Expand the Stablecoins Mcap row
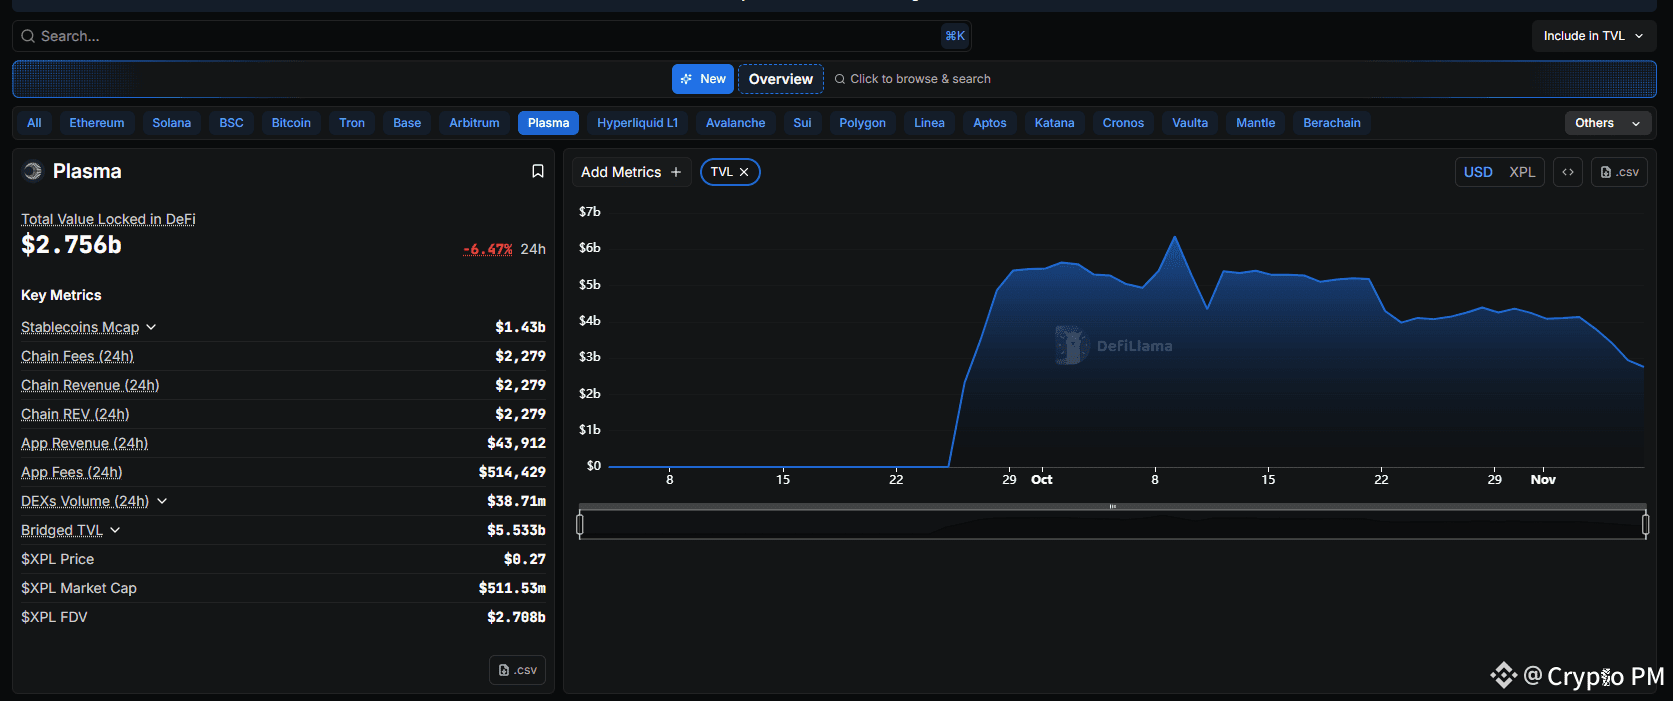This screenshot has height=701, width=1673. pos(151,327)
